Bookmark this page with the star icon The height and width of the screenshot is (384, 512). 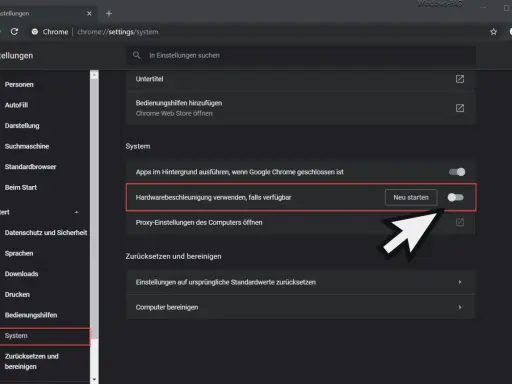493,32
